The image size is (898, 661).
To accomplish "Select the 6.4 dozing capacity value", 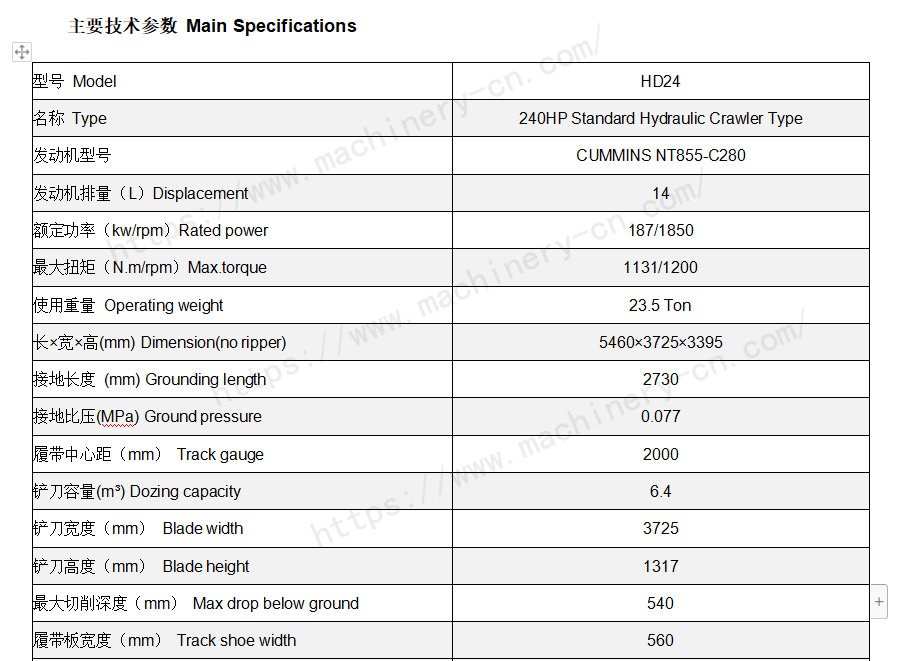I will [x=660, y=491].
